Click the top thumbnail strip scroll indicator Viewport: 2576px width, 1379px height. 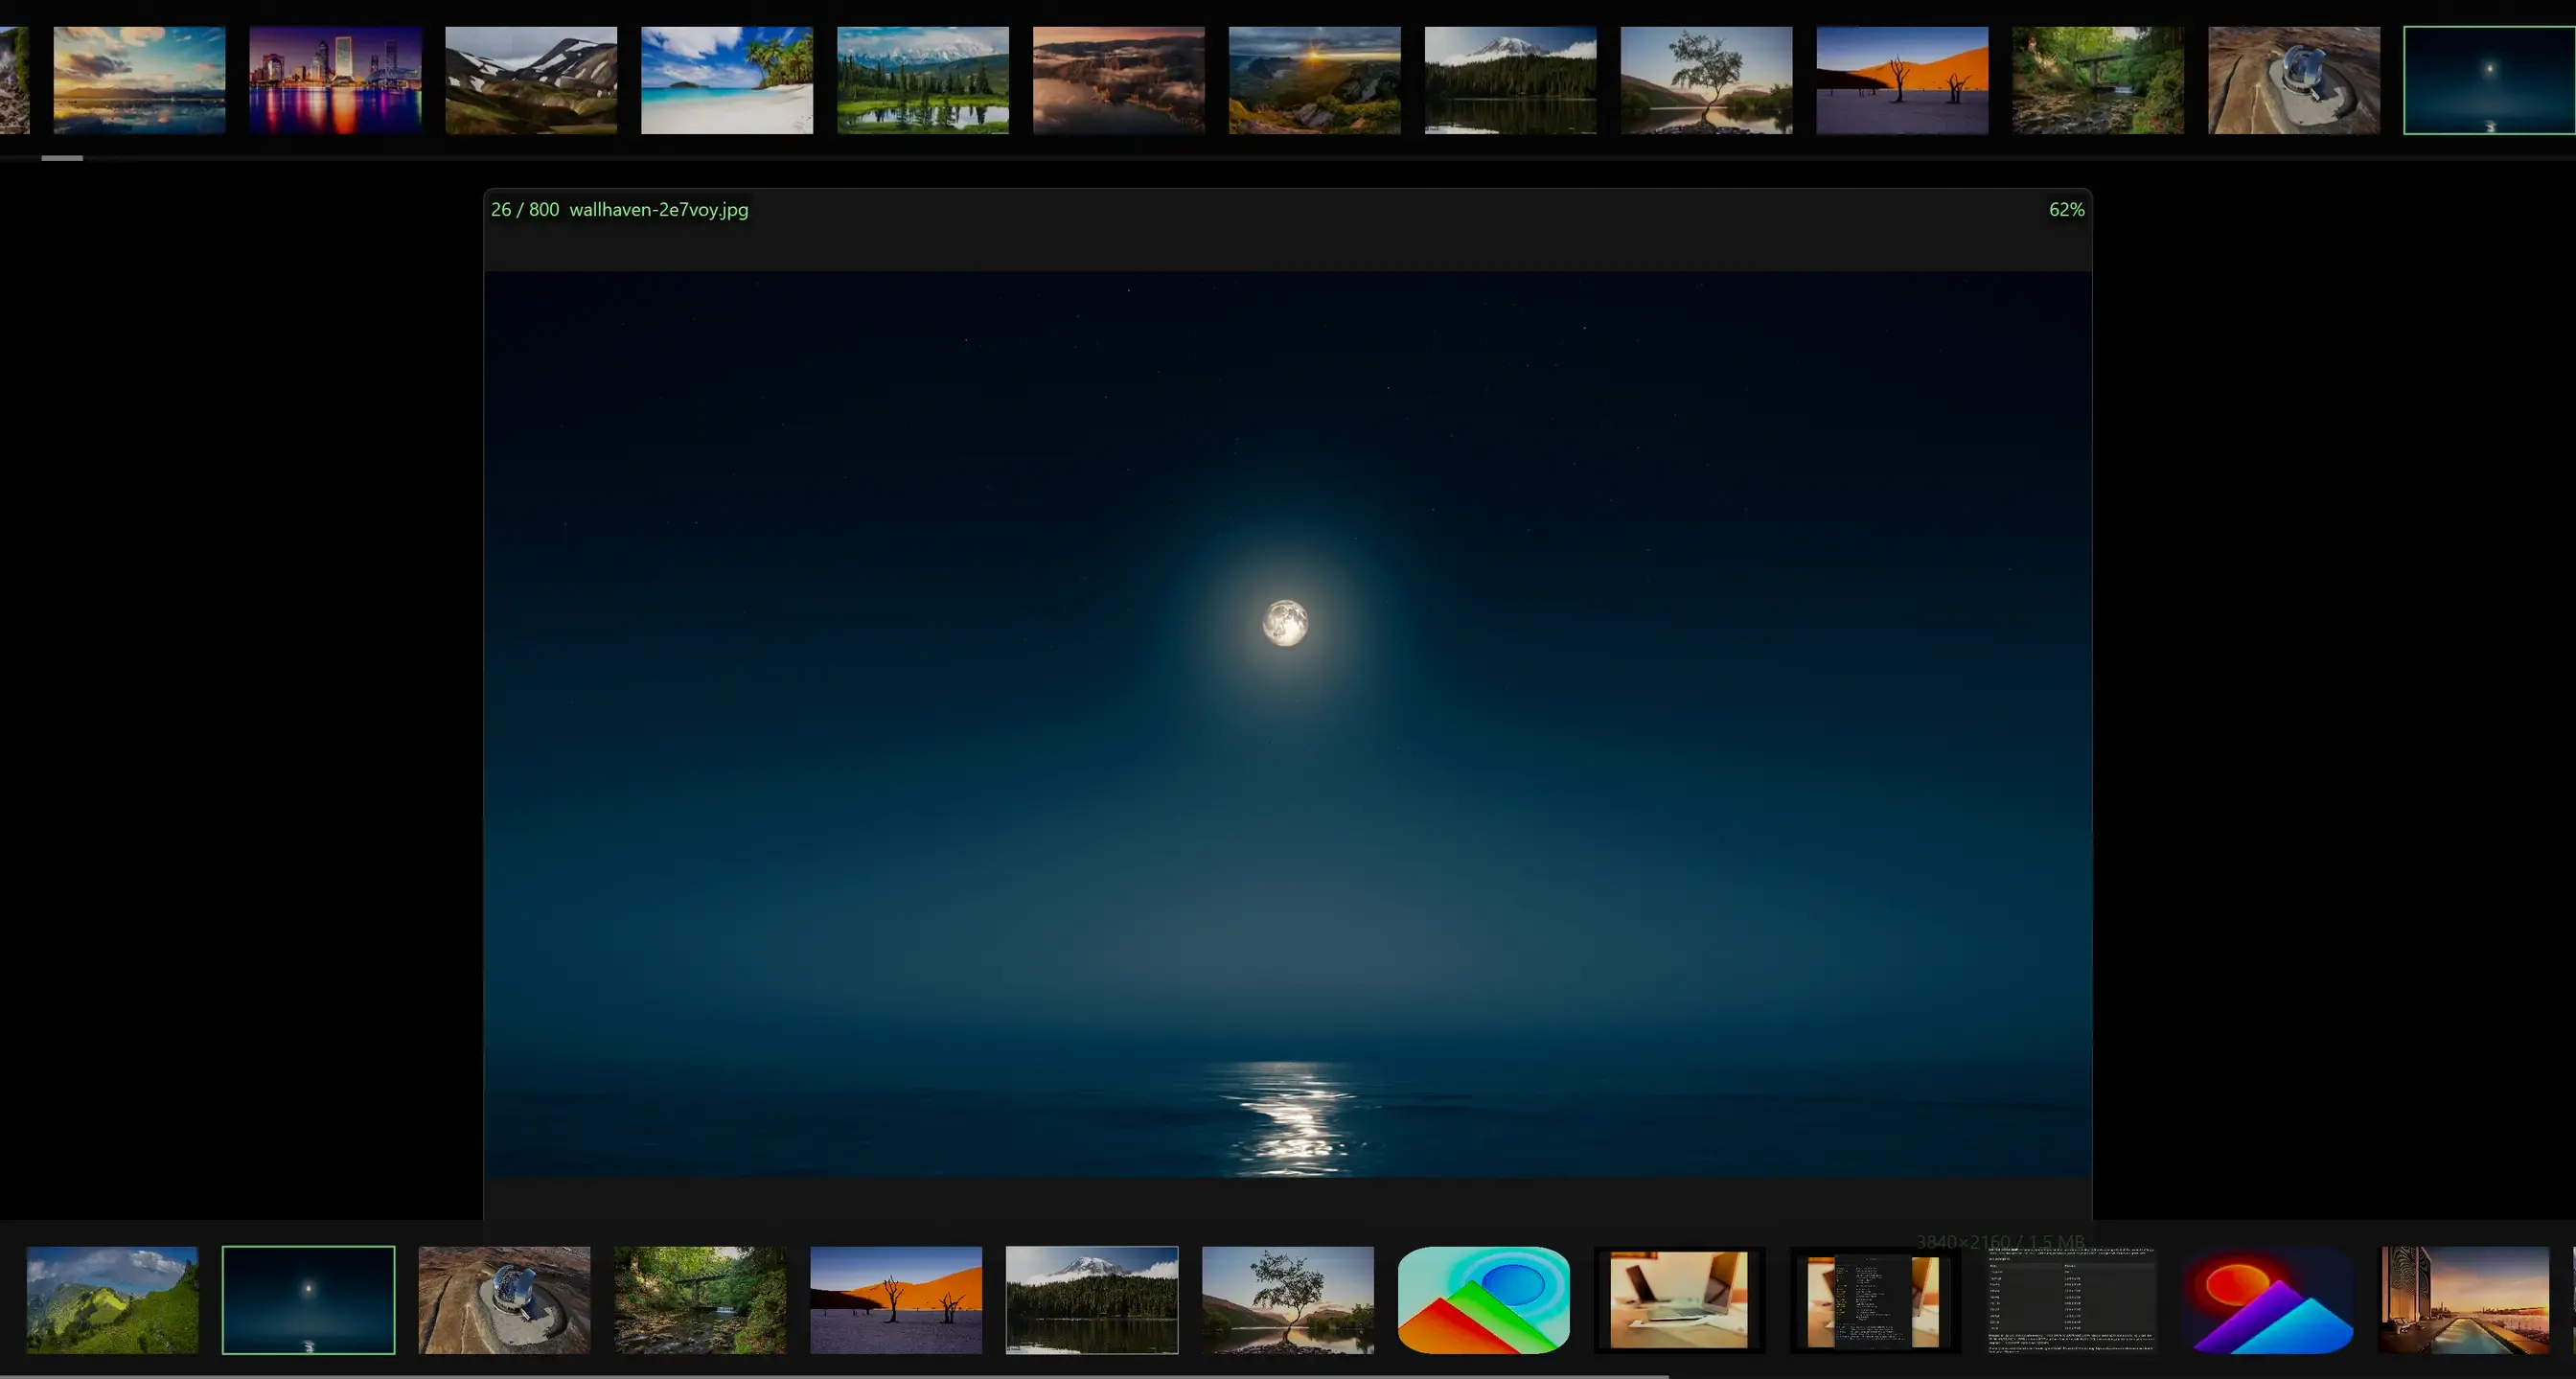[62, 158]
